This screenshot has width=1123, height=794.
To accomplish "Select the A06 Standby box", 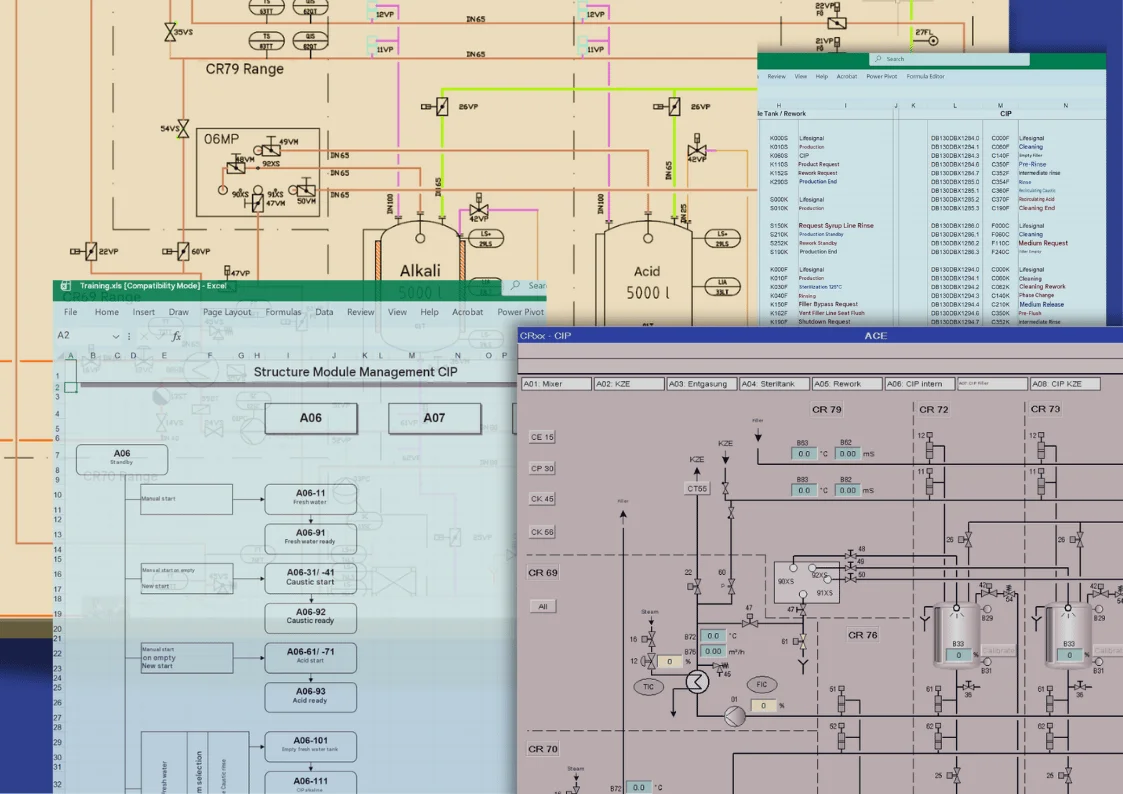I will (122, 460).
